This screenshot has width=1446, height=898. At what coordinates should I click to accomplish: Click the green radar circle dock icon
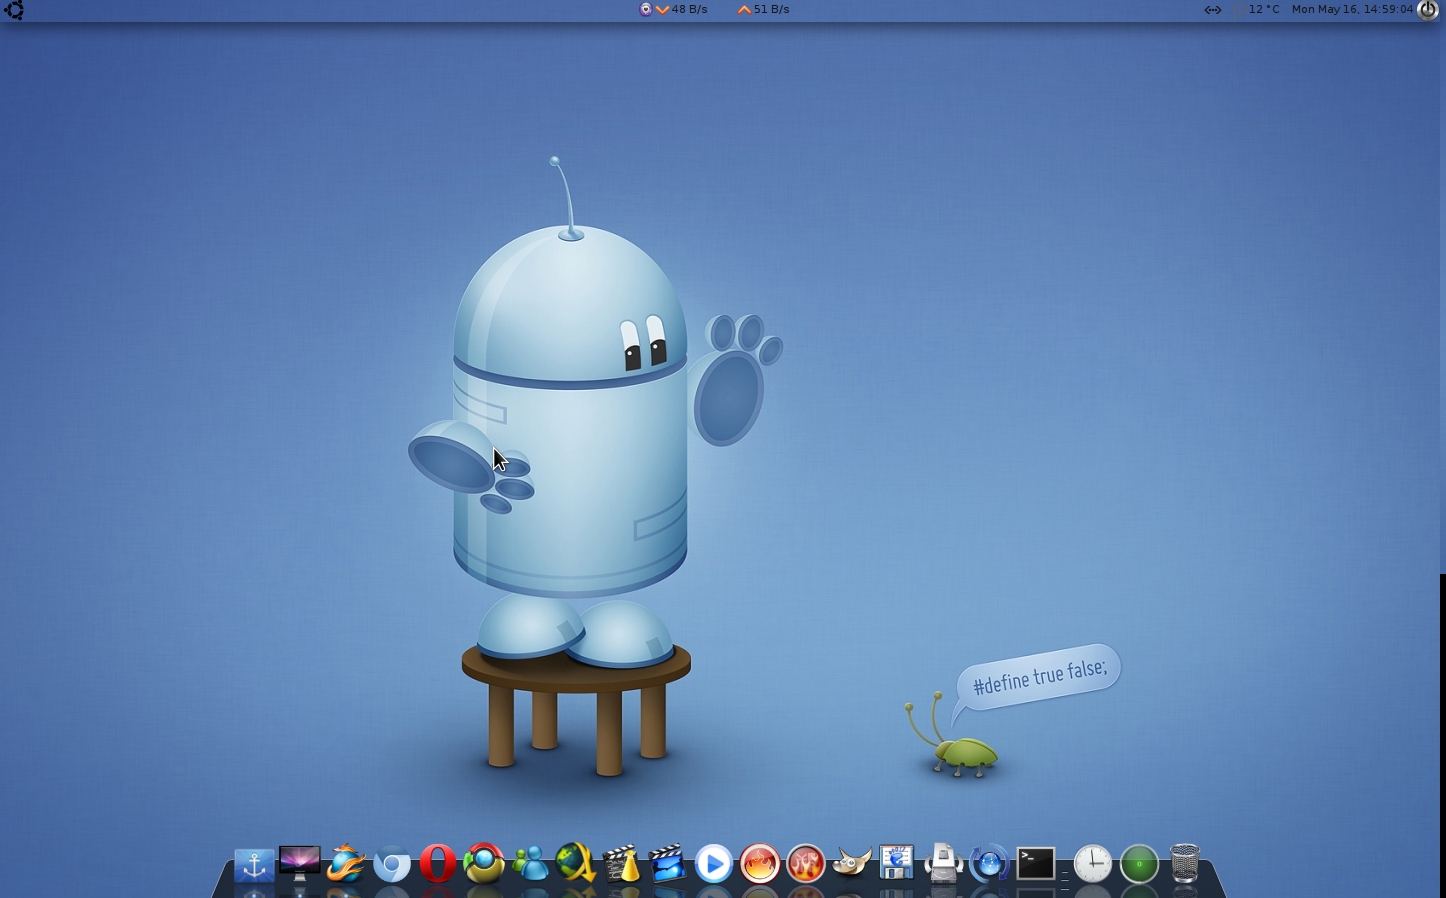1139,865
